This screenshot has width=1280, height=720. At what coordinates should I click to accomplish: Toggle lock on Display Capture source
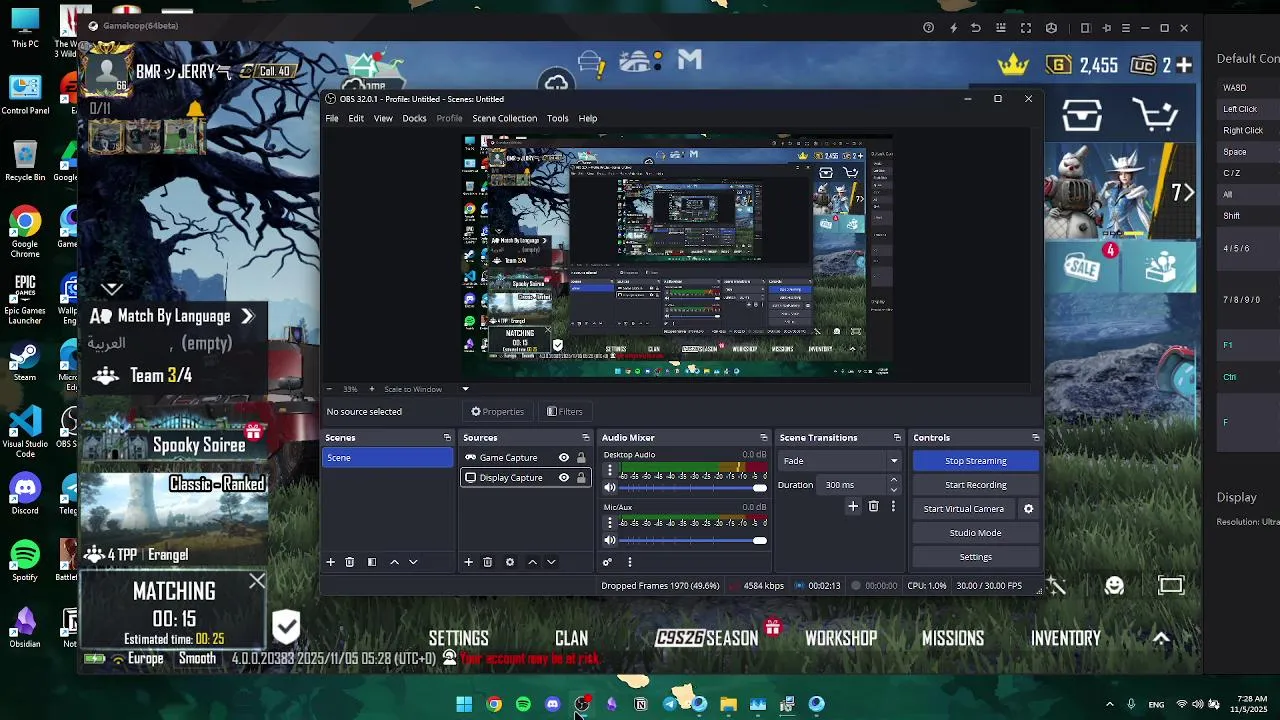pos(581,478)
